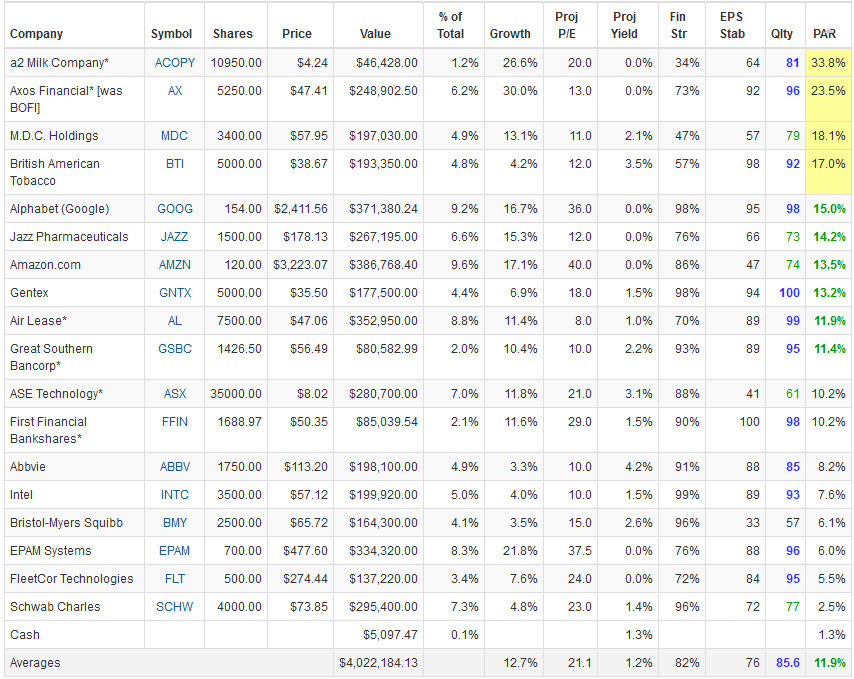
Task: Open the FLT ticker symbol link
Action: point(174,578)
